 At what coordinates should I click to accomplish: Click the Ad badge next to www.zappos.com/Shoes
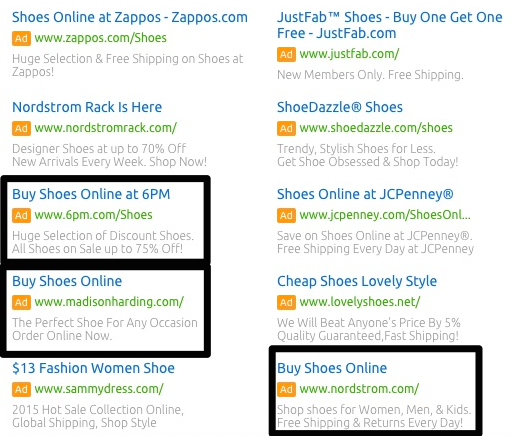pos(21,38)
